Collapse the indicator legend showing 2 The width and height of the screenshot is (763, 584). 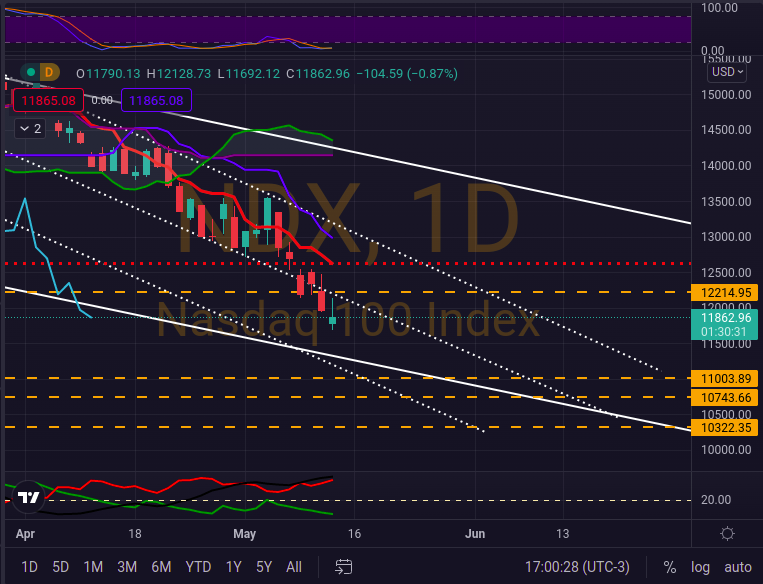point(30,129)
